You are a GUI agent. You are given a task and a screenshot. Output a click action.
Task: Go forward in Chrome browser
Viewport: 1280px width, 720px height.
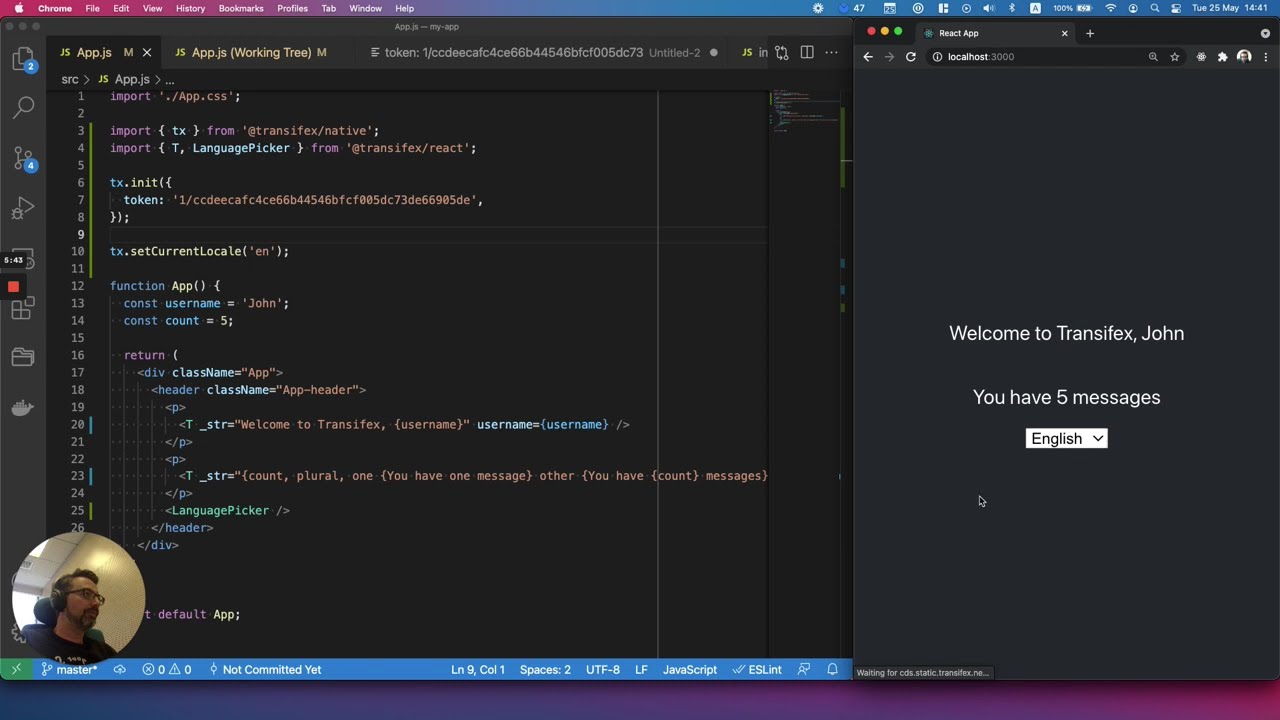pos(889,57)
